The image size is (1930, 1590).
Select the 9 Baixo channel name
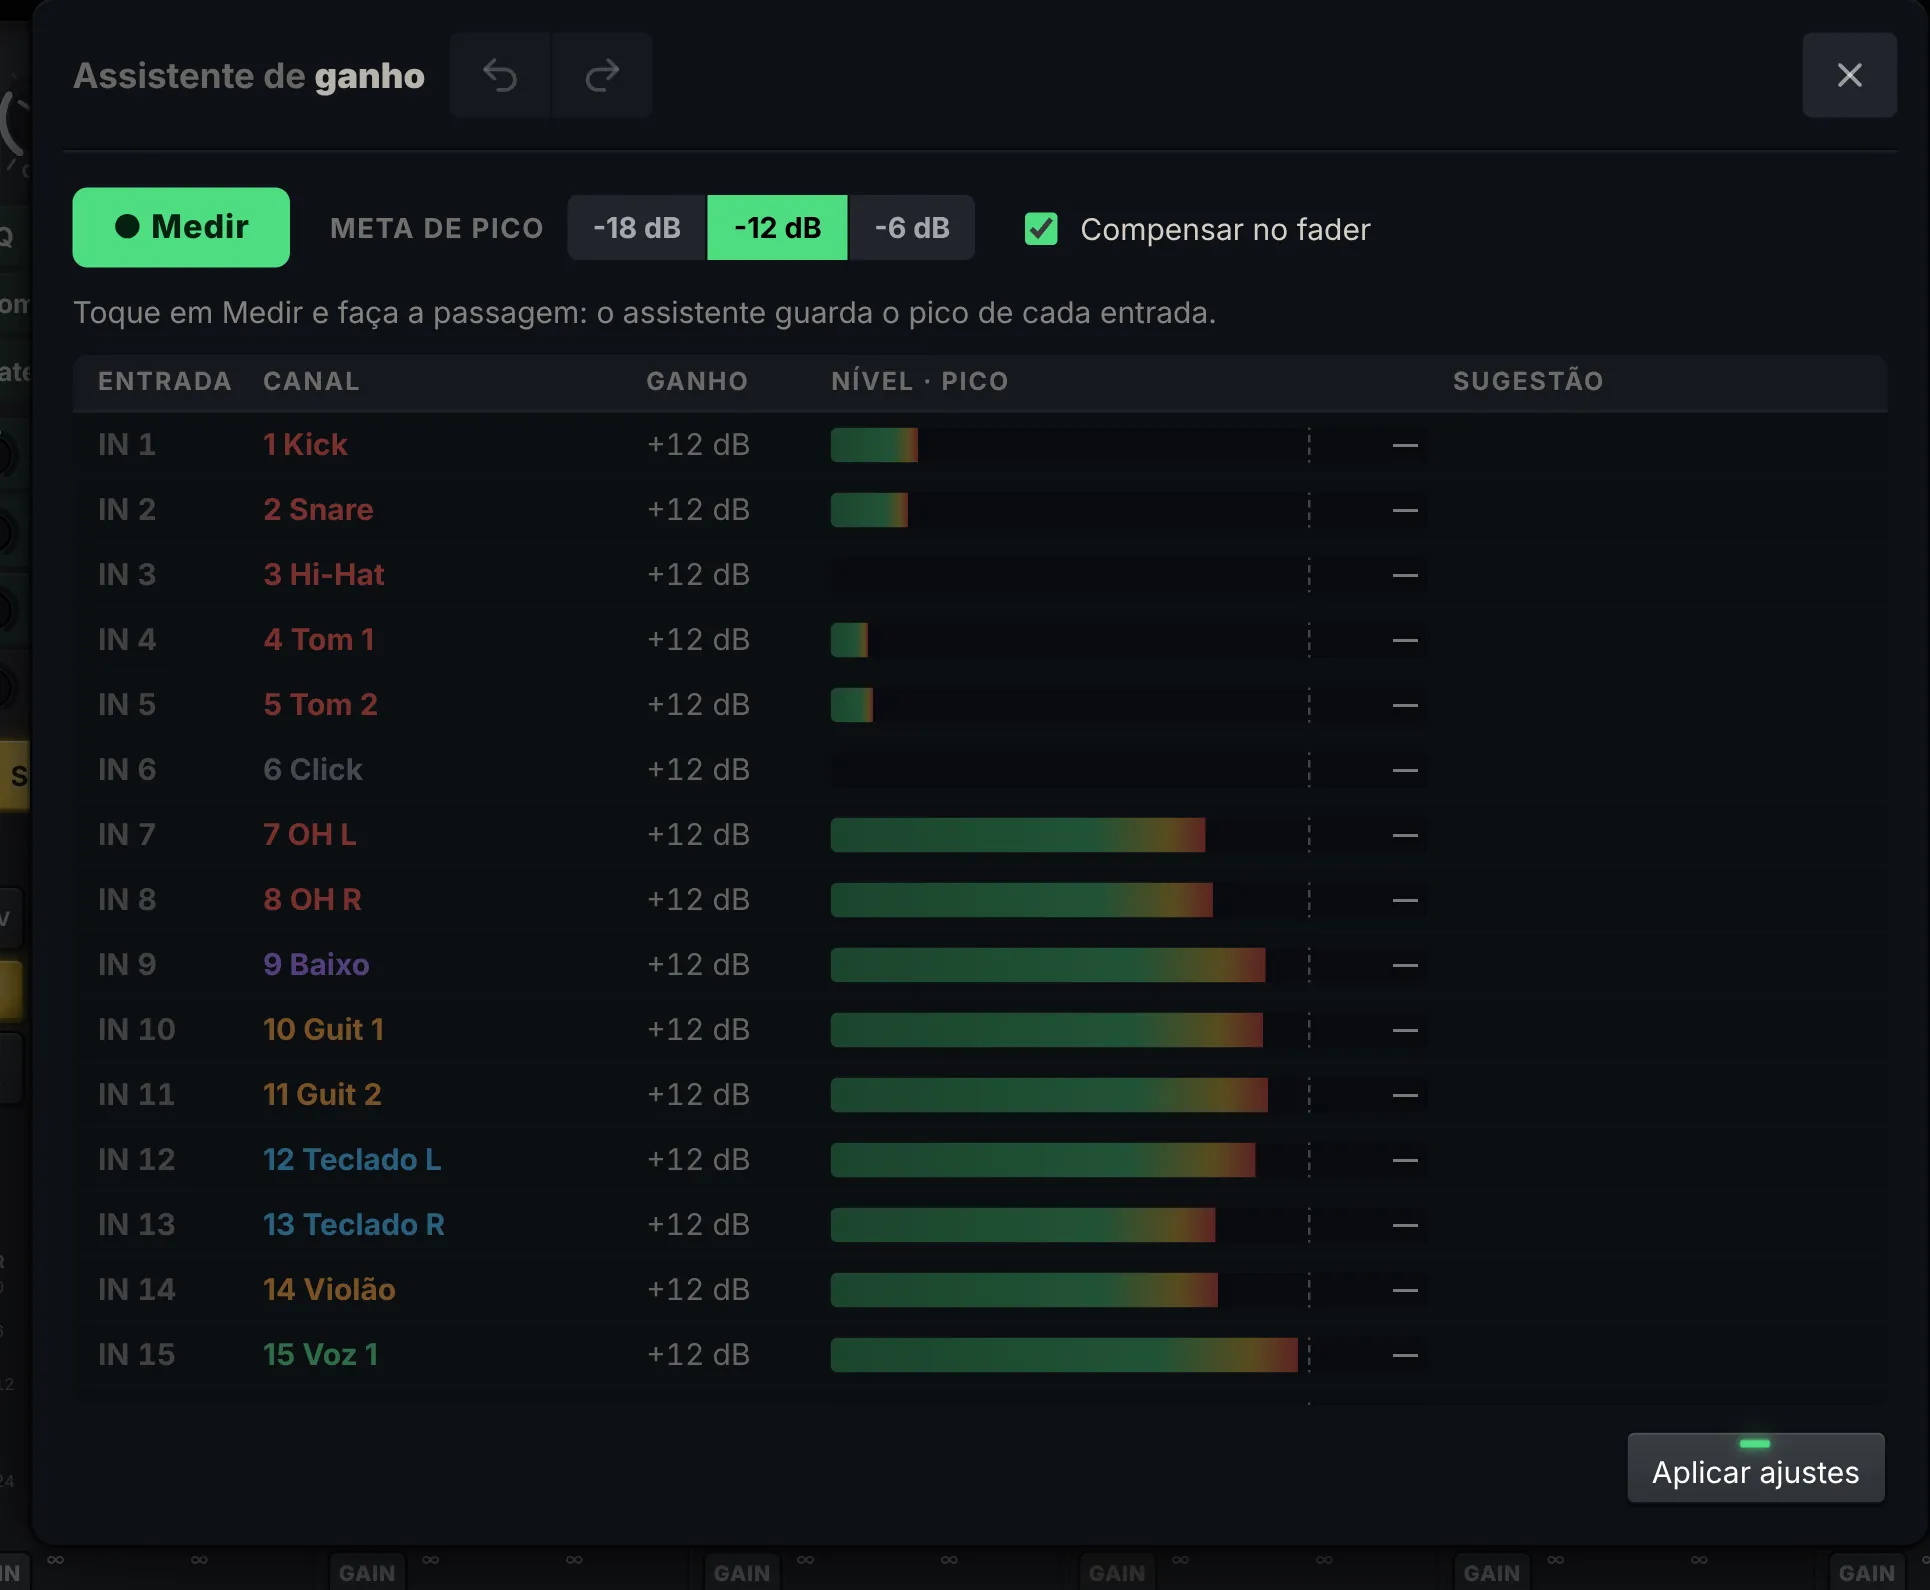click(x=316, y=965)
